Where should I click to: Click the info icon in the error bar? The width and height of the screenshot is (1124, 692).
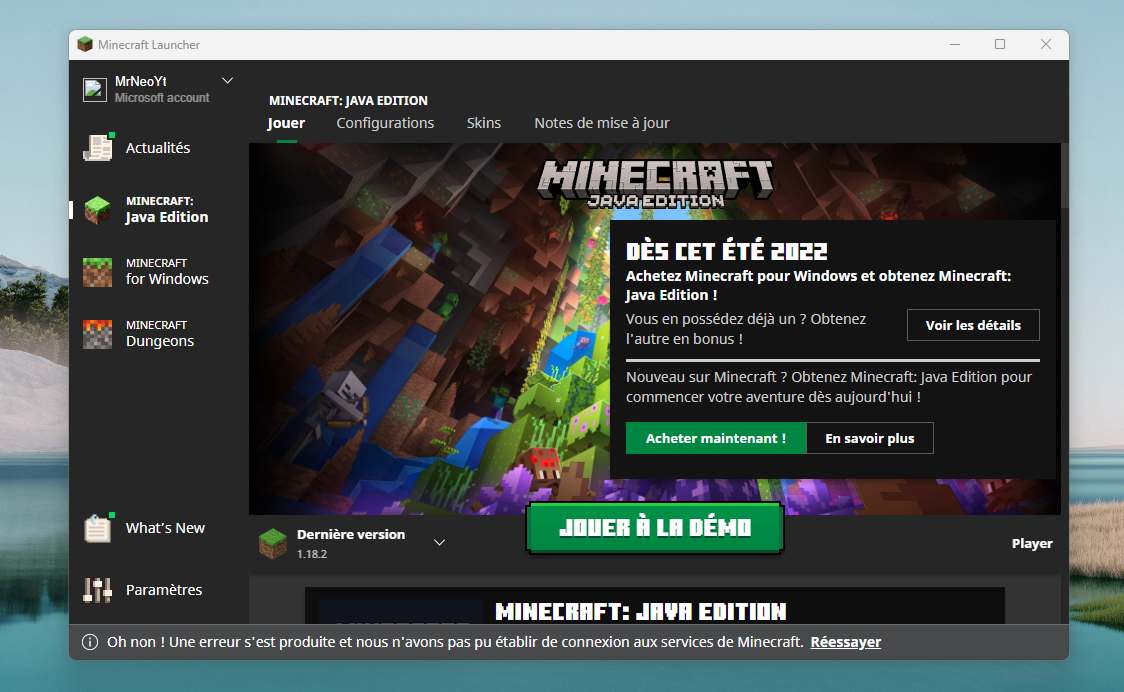[90, 642]
